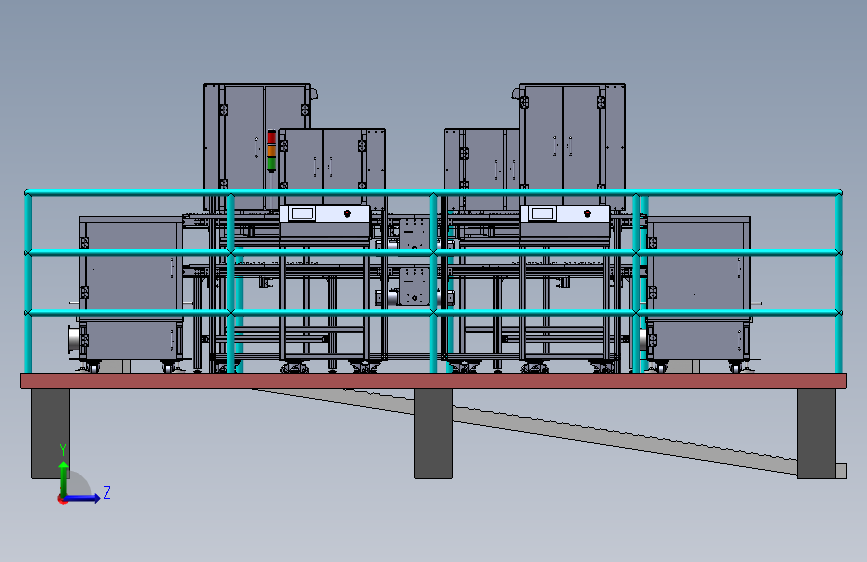Click the left control panel display screen
Screen dimensions: 867x562
point(302,213)
